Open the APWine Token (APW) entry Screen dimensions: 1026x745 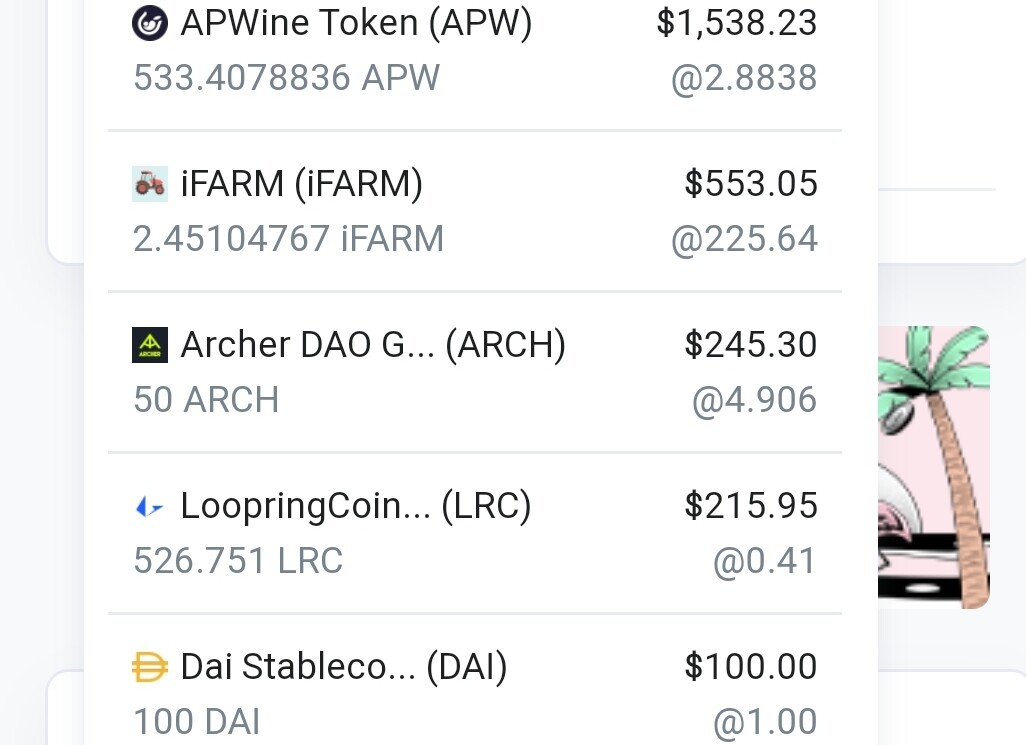[475, 50]
